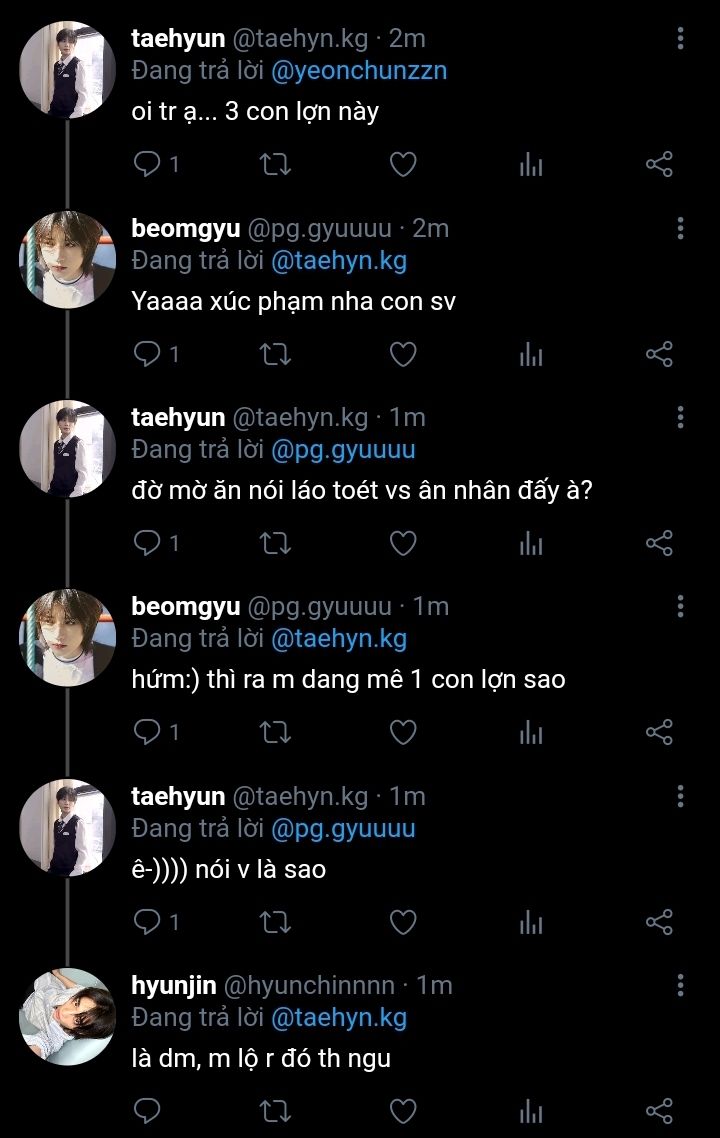Open taehyun's profile name on first tweet

(178, 39)
